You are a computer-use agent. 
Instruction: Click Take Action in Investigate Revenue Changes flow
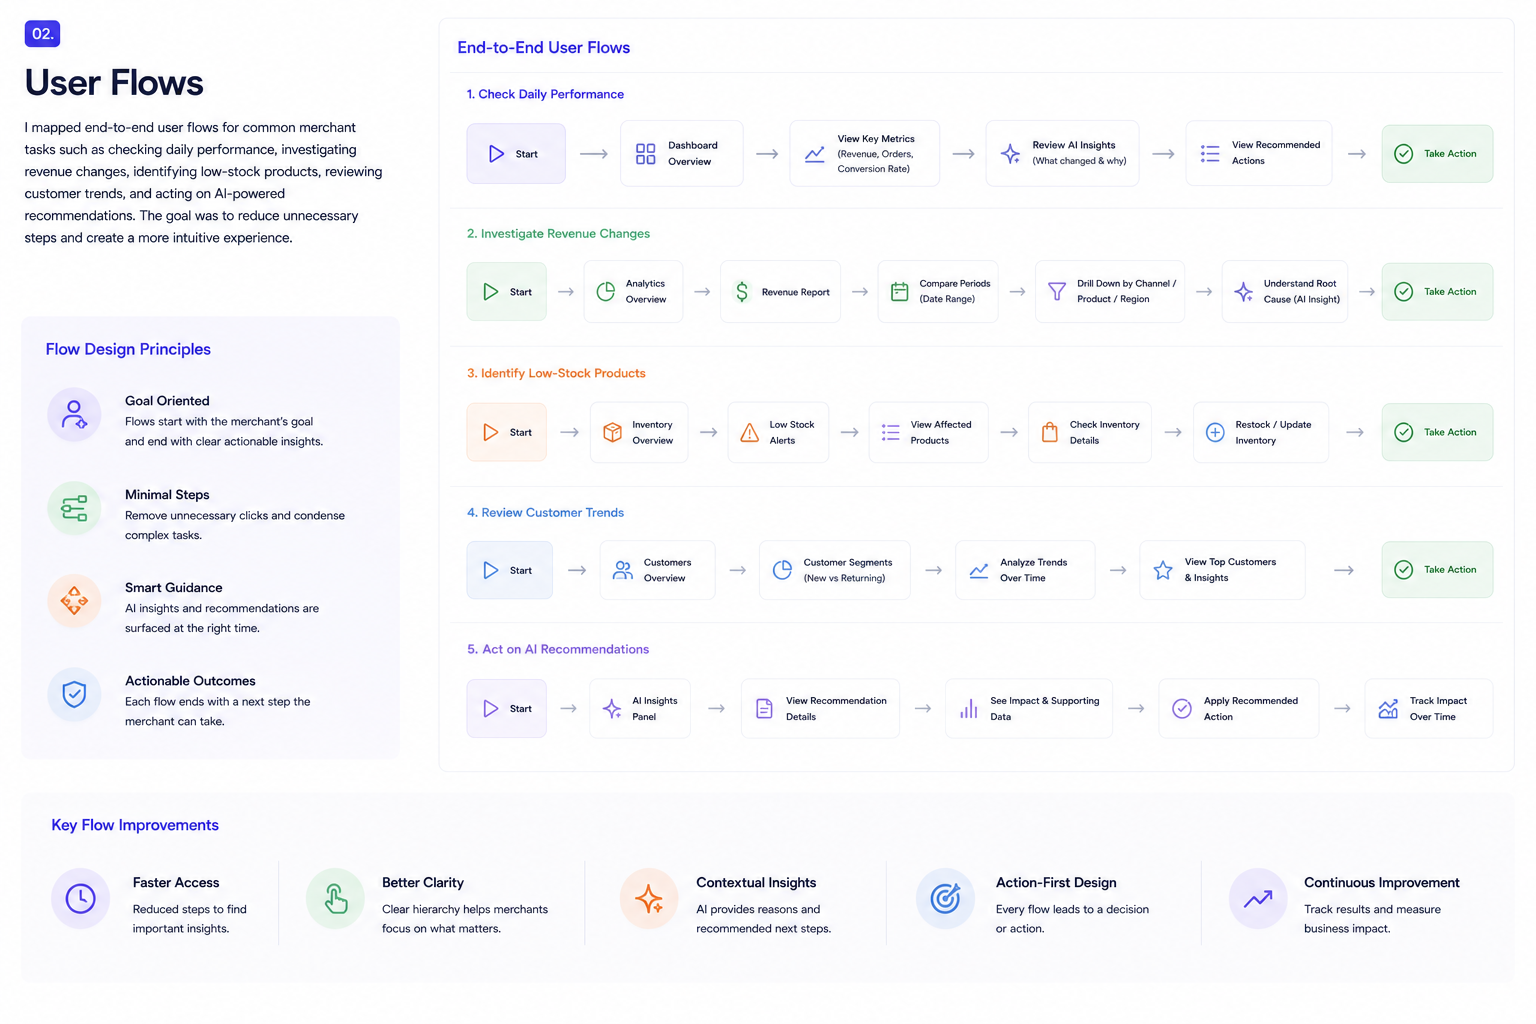click(1437, 292)
